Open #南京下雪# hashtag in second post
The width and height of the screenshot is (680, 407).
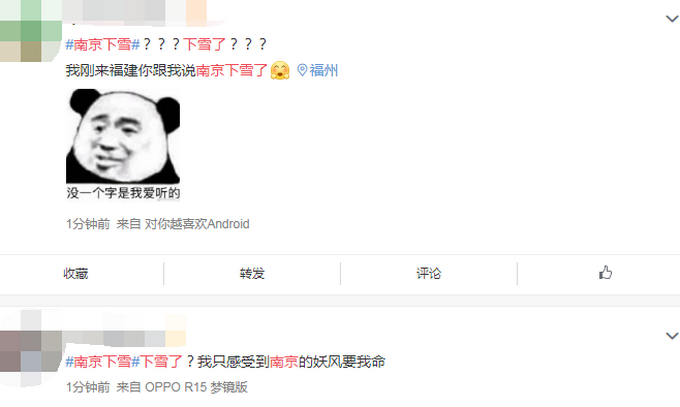pyautogui.click(x=102, y=361)
